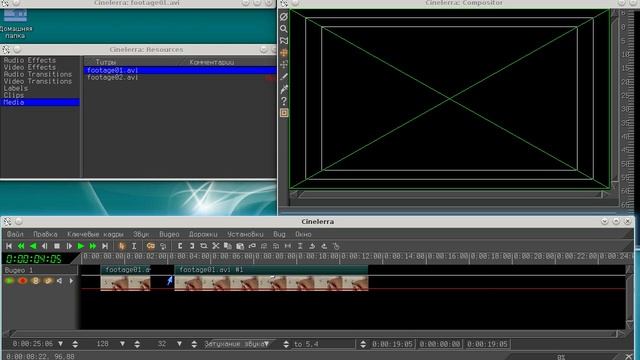This screenshot has width=640, height=360.
Task: Open the 32 track zoom dropdown
Action: point(179,344)
